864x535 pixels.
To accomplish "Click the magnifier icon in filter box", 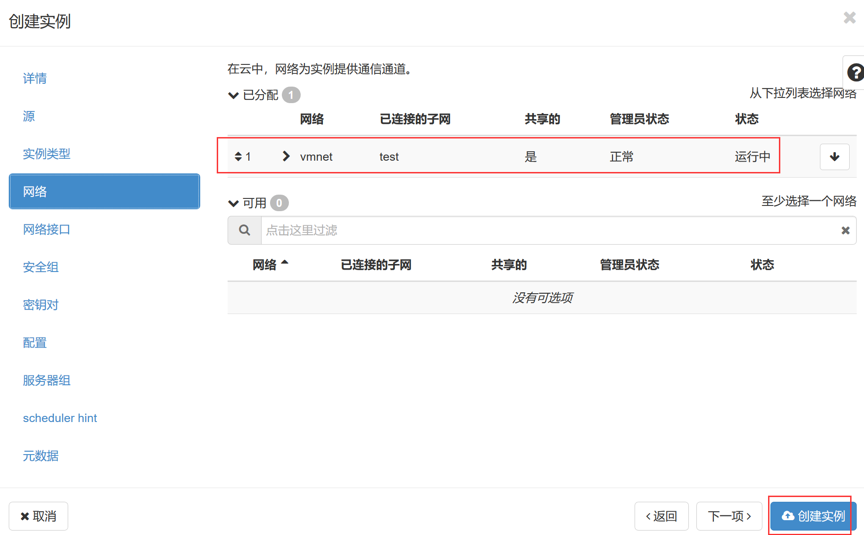I will click(244, 230).
